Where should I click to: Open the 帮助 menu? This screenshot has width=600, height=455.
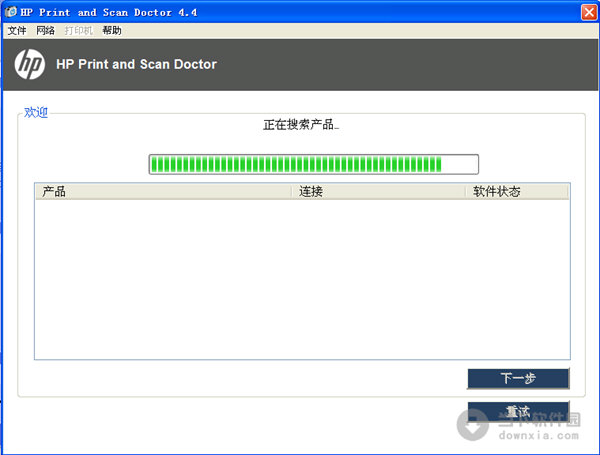(x=112, y=31)
